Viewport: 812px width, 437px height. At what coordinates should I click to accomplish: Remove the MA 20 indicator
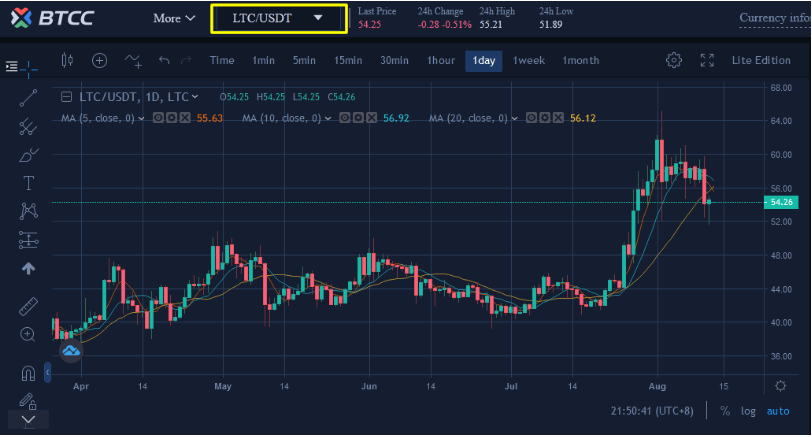pos(558,118)
